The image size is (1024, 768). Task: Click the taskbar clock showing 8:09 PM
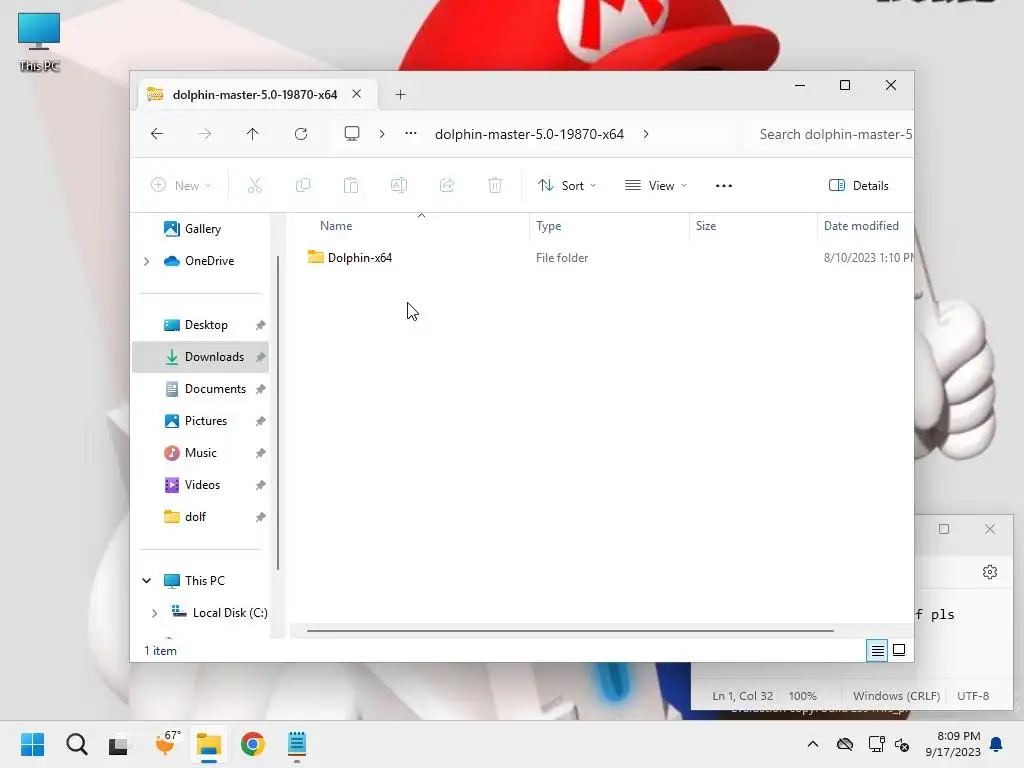pyautogui.click(x=953, y=744)
